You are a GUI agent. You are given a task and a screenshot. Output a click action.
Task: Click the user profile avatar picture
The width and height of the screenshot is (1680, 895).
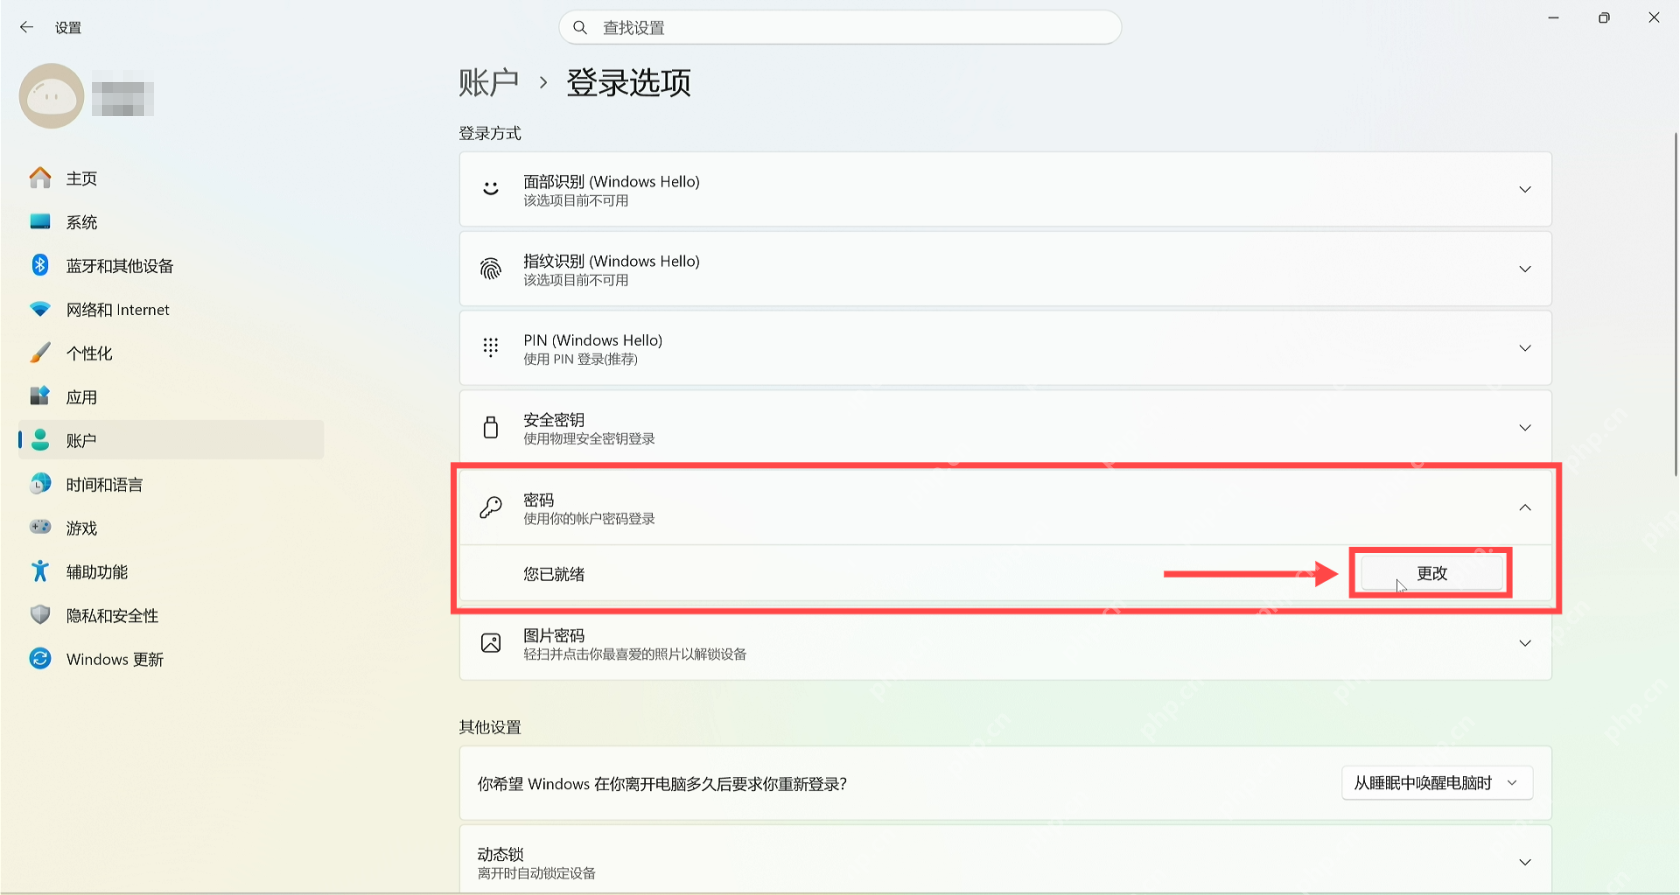coord(52,96)
